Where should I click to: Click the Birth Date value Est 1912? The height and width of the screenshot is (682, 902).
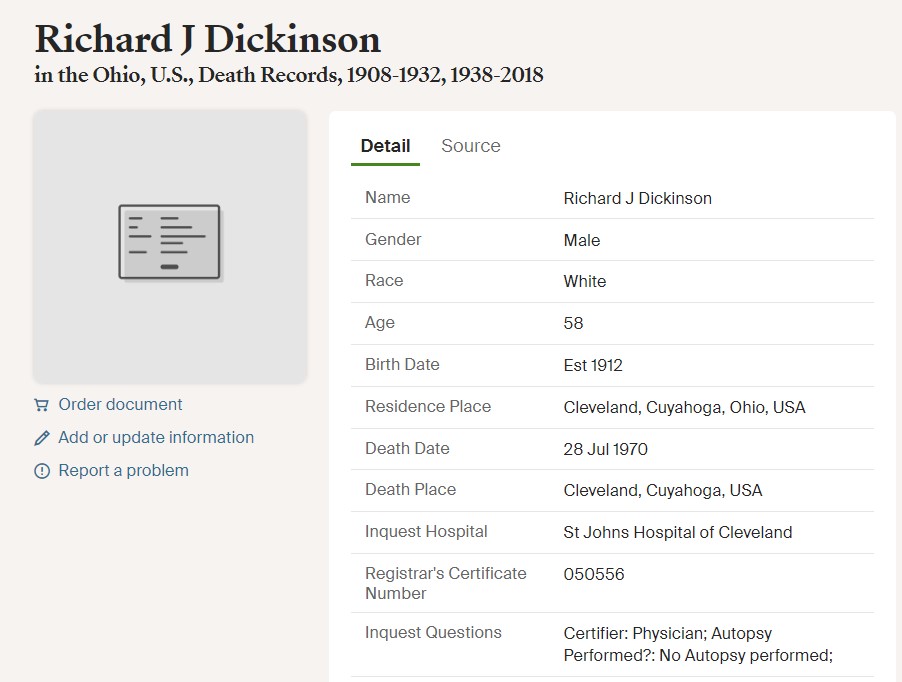(x=593, y=366)
